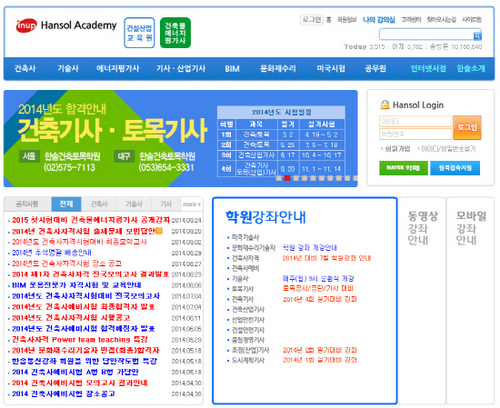
Task: Open the 공무원 main menu
Action: pos(375,69)
